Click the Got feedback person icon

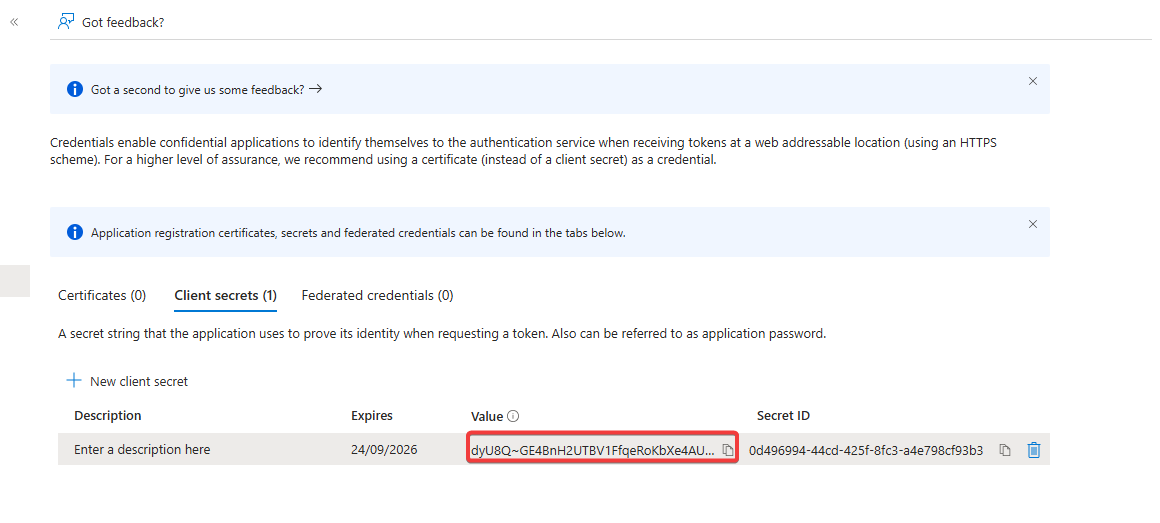tap(66, 21)
